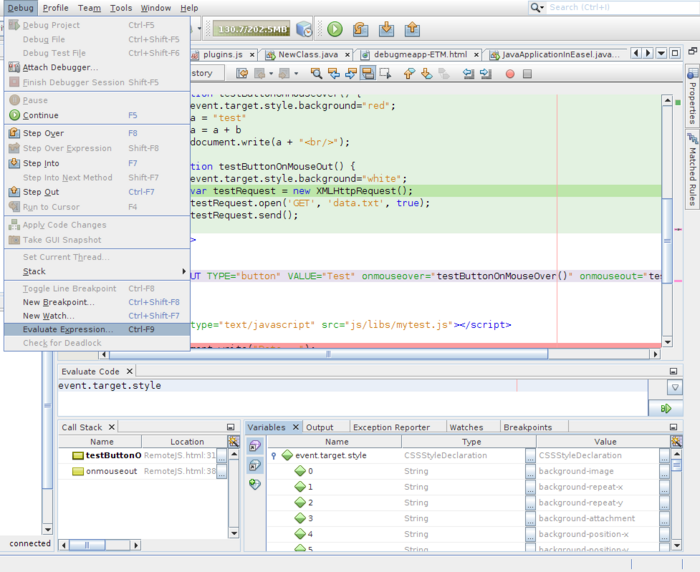Close the plugins.js tab
700x572 pixels.
pos(252,54)
